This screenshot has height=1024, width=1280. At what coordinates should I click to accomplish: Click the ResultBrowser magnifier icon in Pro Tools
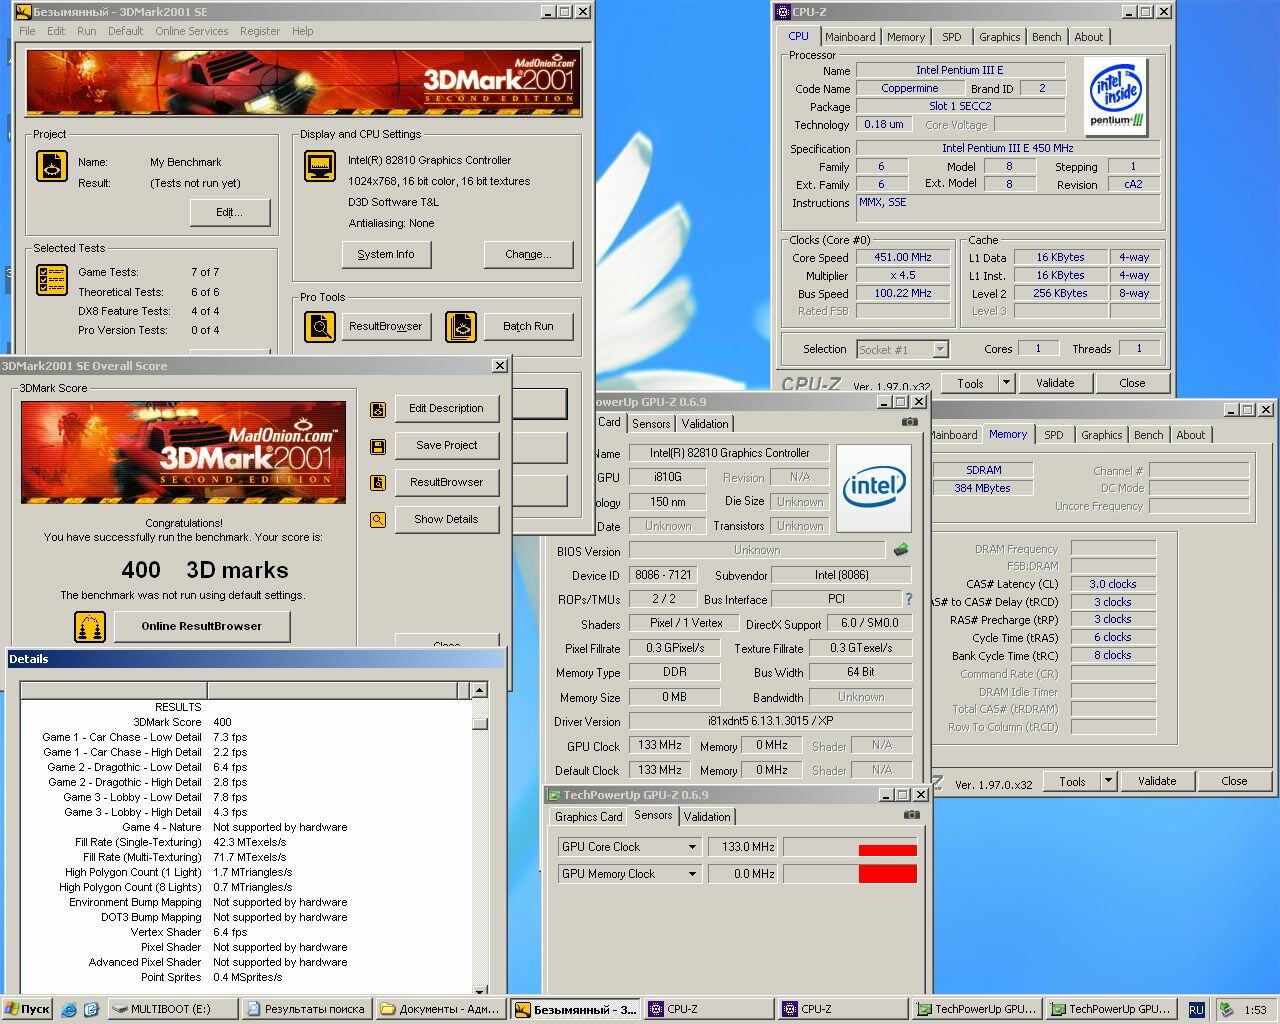320,326
